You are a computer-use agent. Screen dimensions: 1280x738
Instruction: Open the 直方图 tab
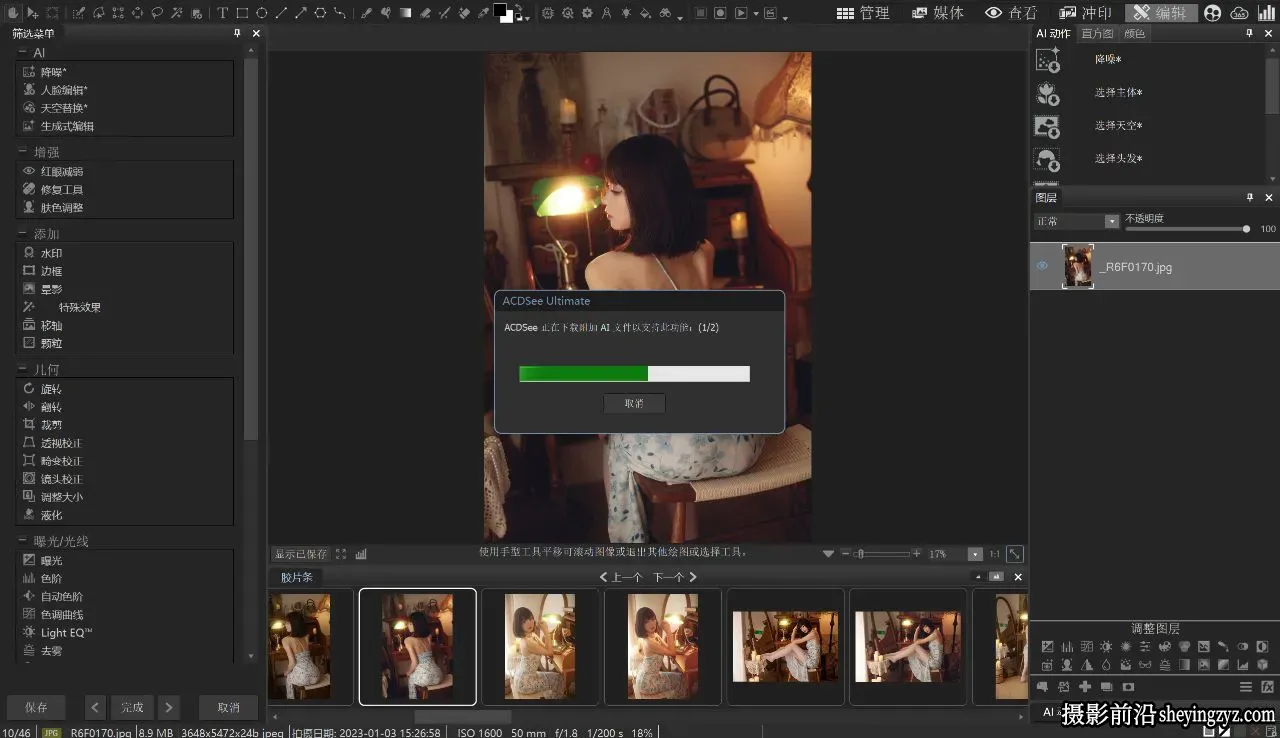pos(1097,33)
